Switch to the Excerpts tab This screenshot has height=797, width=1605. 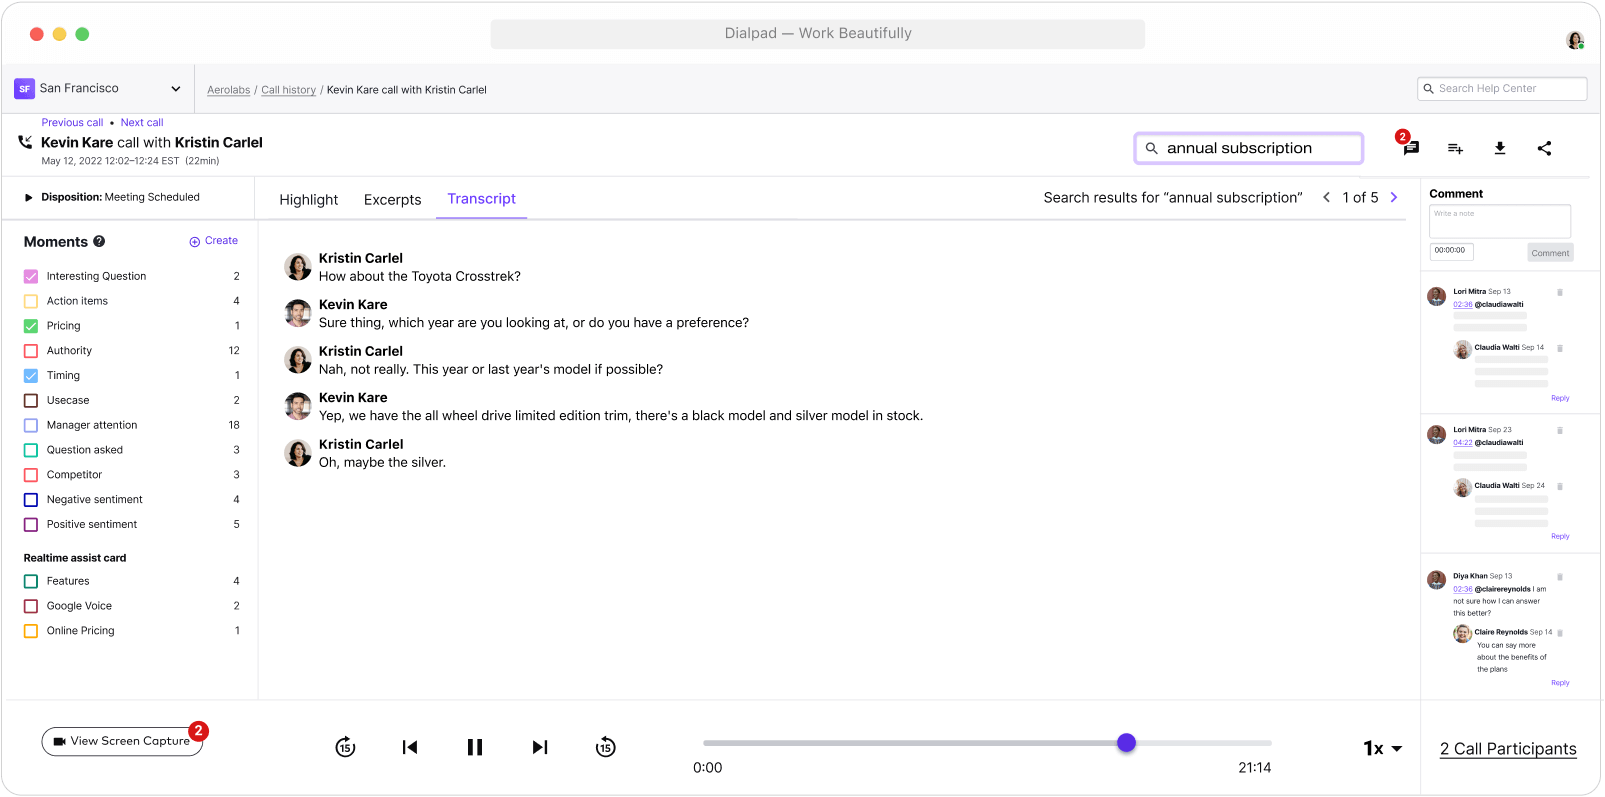392,200
